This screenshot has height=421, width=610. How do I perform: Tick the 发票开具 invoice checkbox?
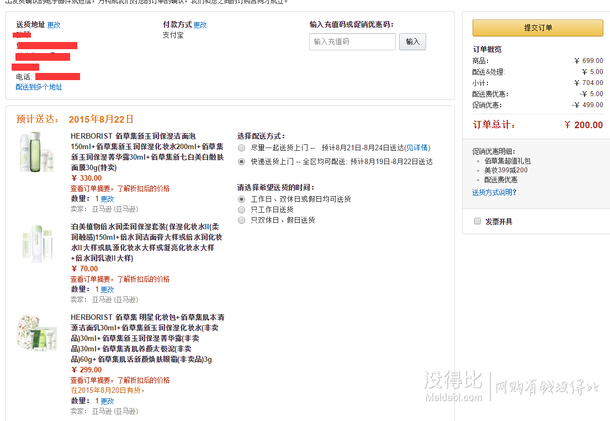(x=477, y=221)
